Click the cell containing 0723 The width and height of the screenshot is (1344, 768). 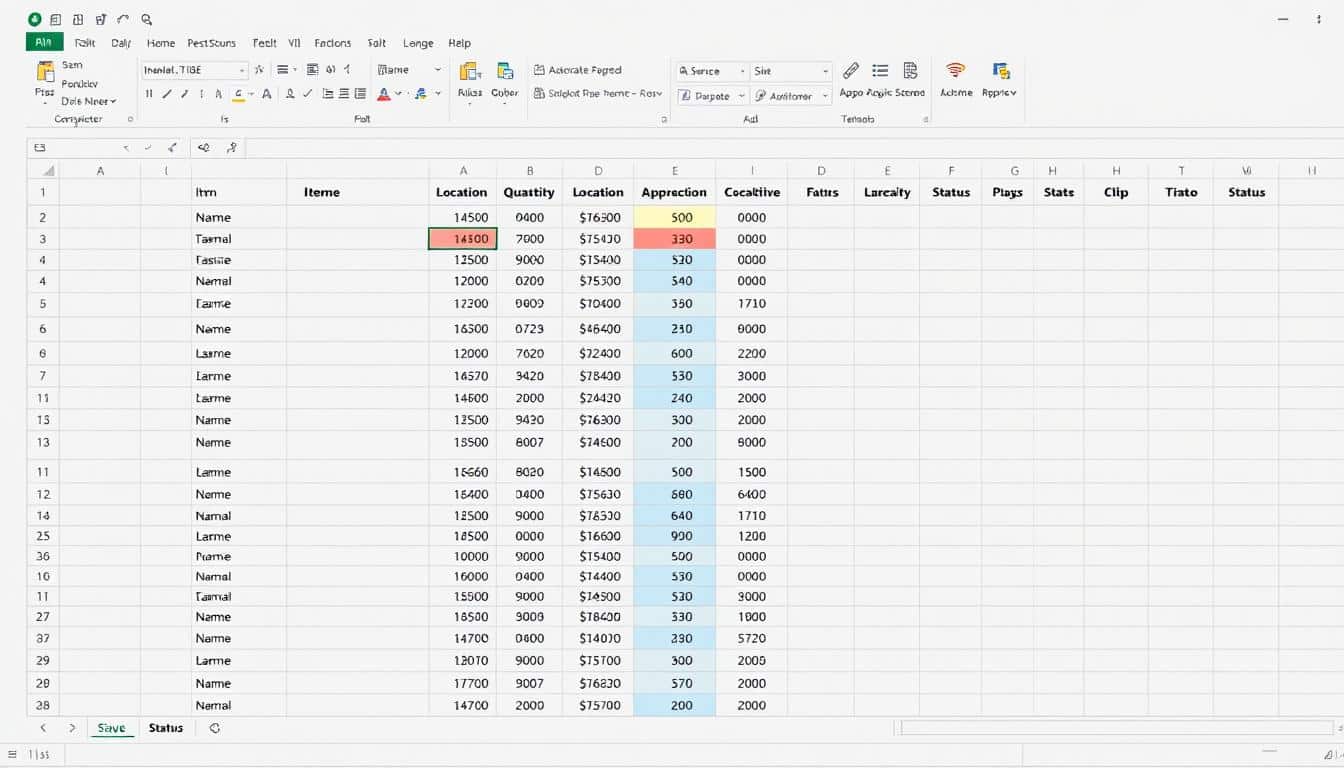[x=529, y=329]
